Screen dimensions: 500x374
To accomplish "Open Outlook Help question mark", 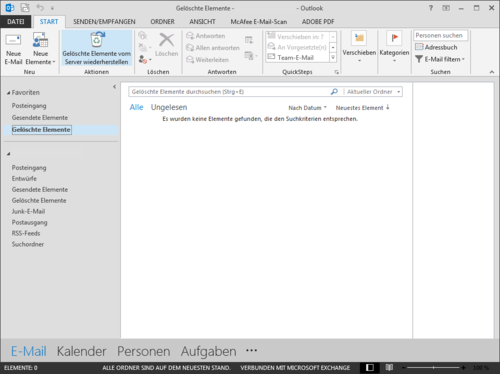I will click(431, 8).
